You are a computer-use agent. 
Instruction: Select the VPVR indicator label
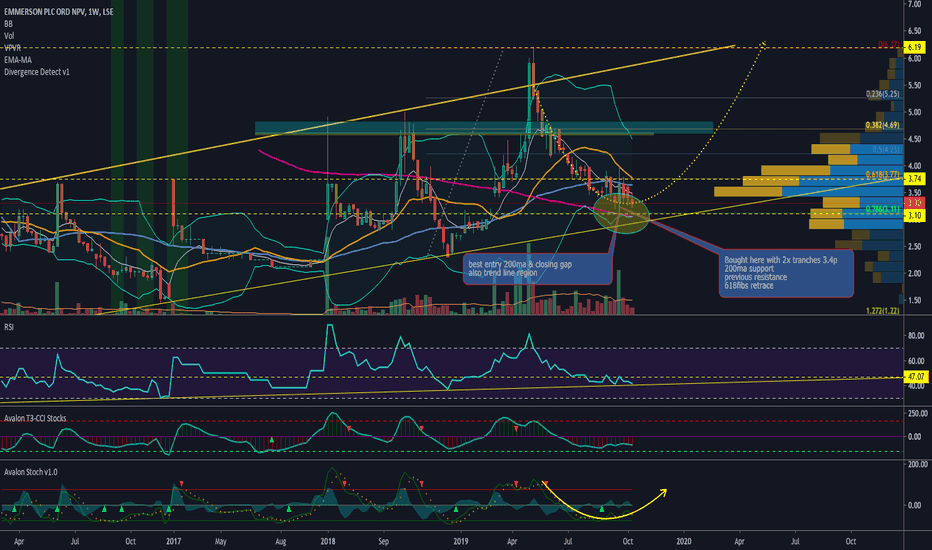pos(12,48)
